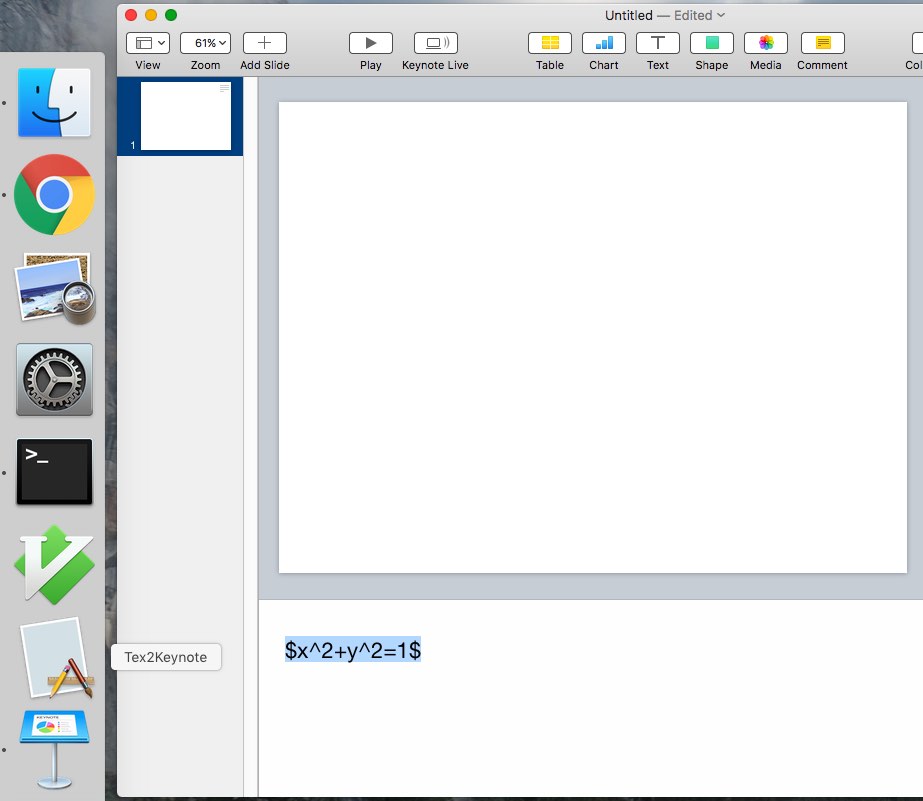Viewport: 923px width, 801px height.
Task: Click the blank slide canvas
Action: (x=592, y=337)
